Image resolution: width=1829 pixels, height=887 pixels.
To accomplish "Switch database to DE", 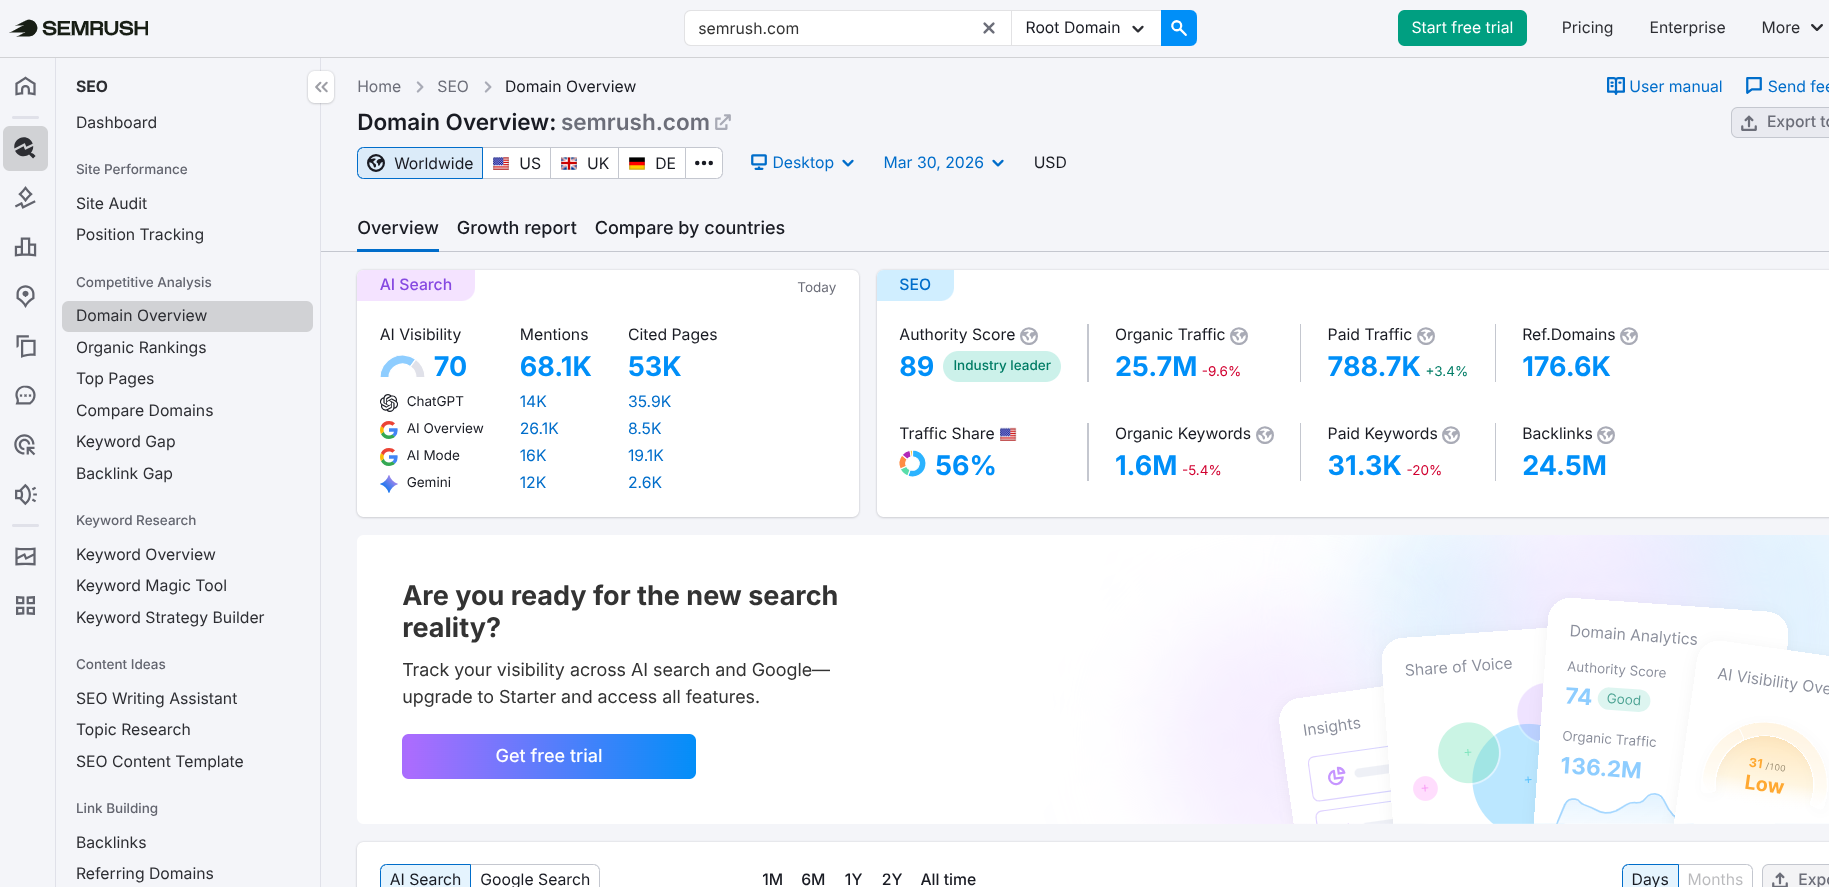I will [x=652, y=163].
